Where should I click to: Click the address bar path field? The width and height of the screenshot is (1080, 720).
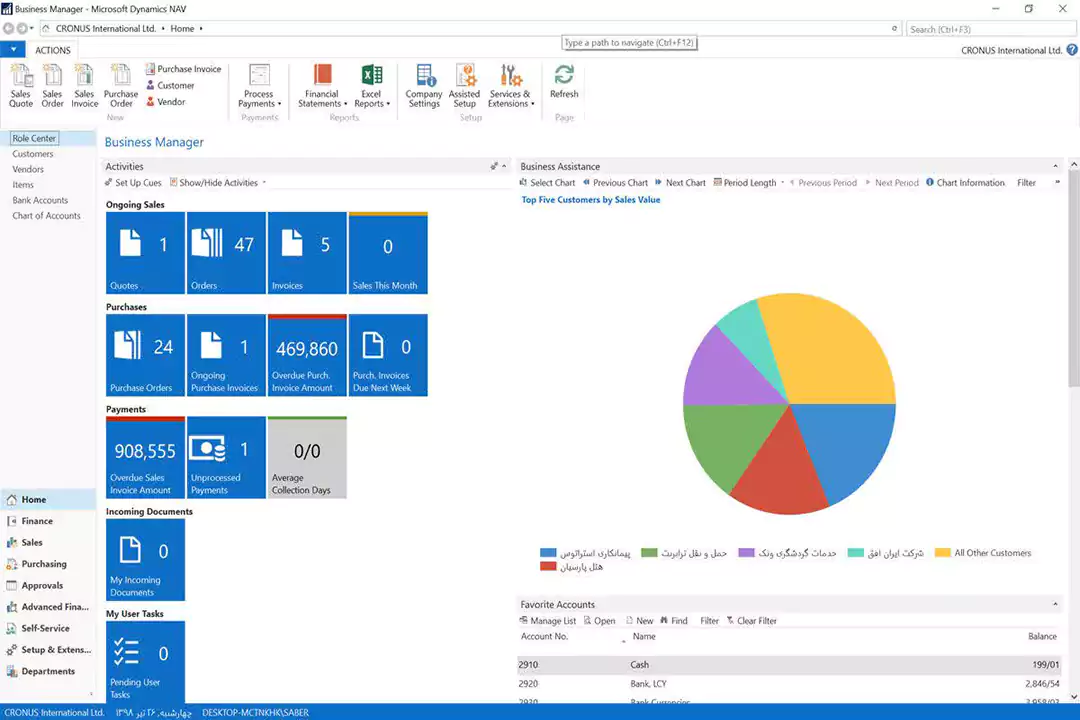point(470,28)
